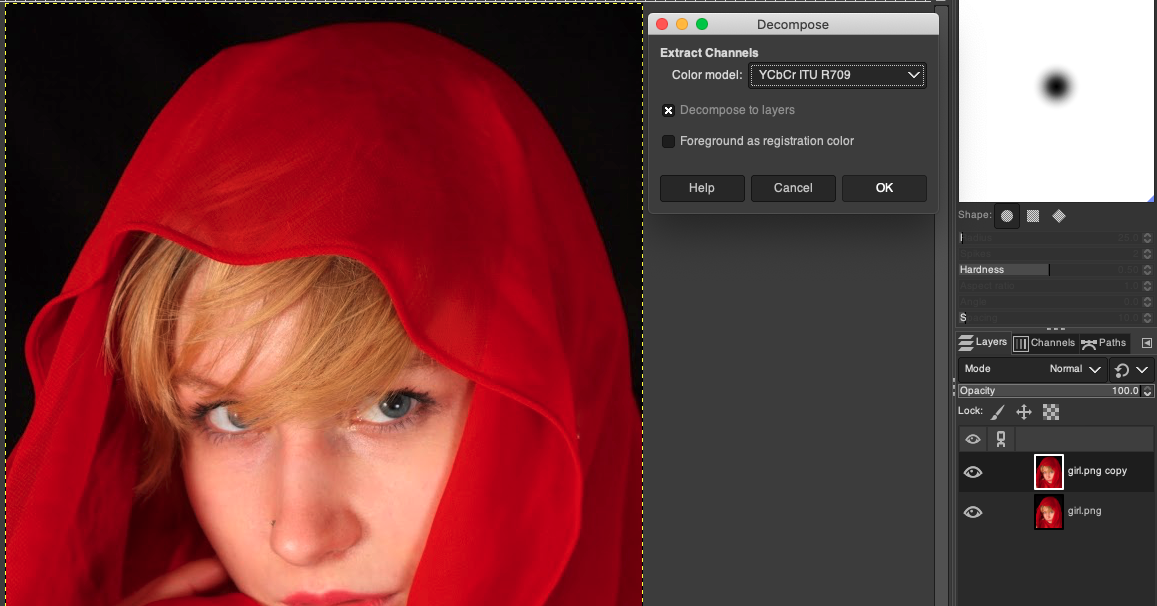
Task: Click the lock alpha channel checkerboard icon
Action: pyautogui.click(x=1051, y=412)
